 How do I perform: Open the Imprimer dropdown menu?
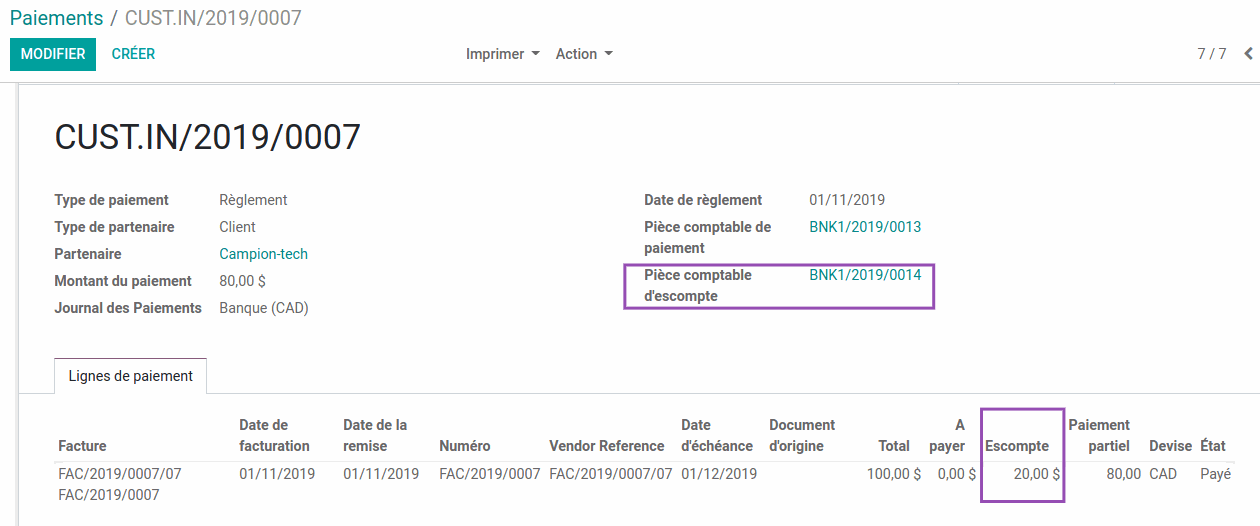502,54
